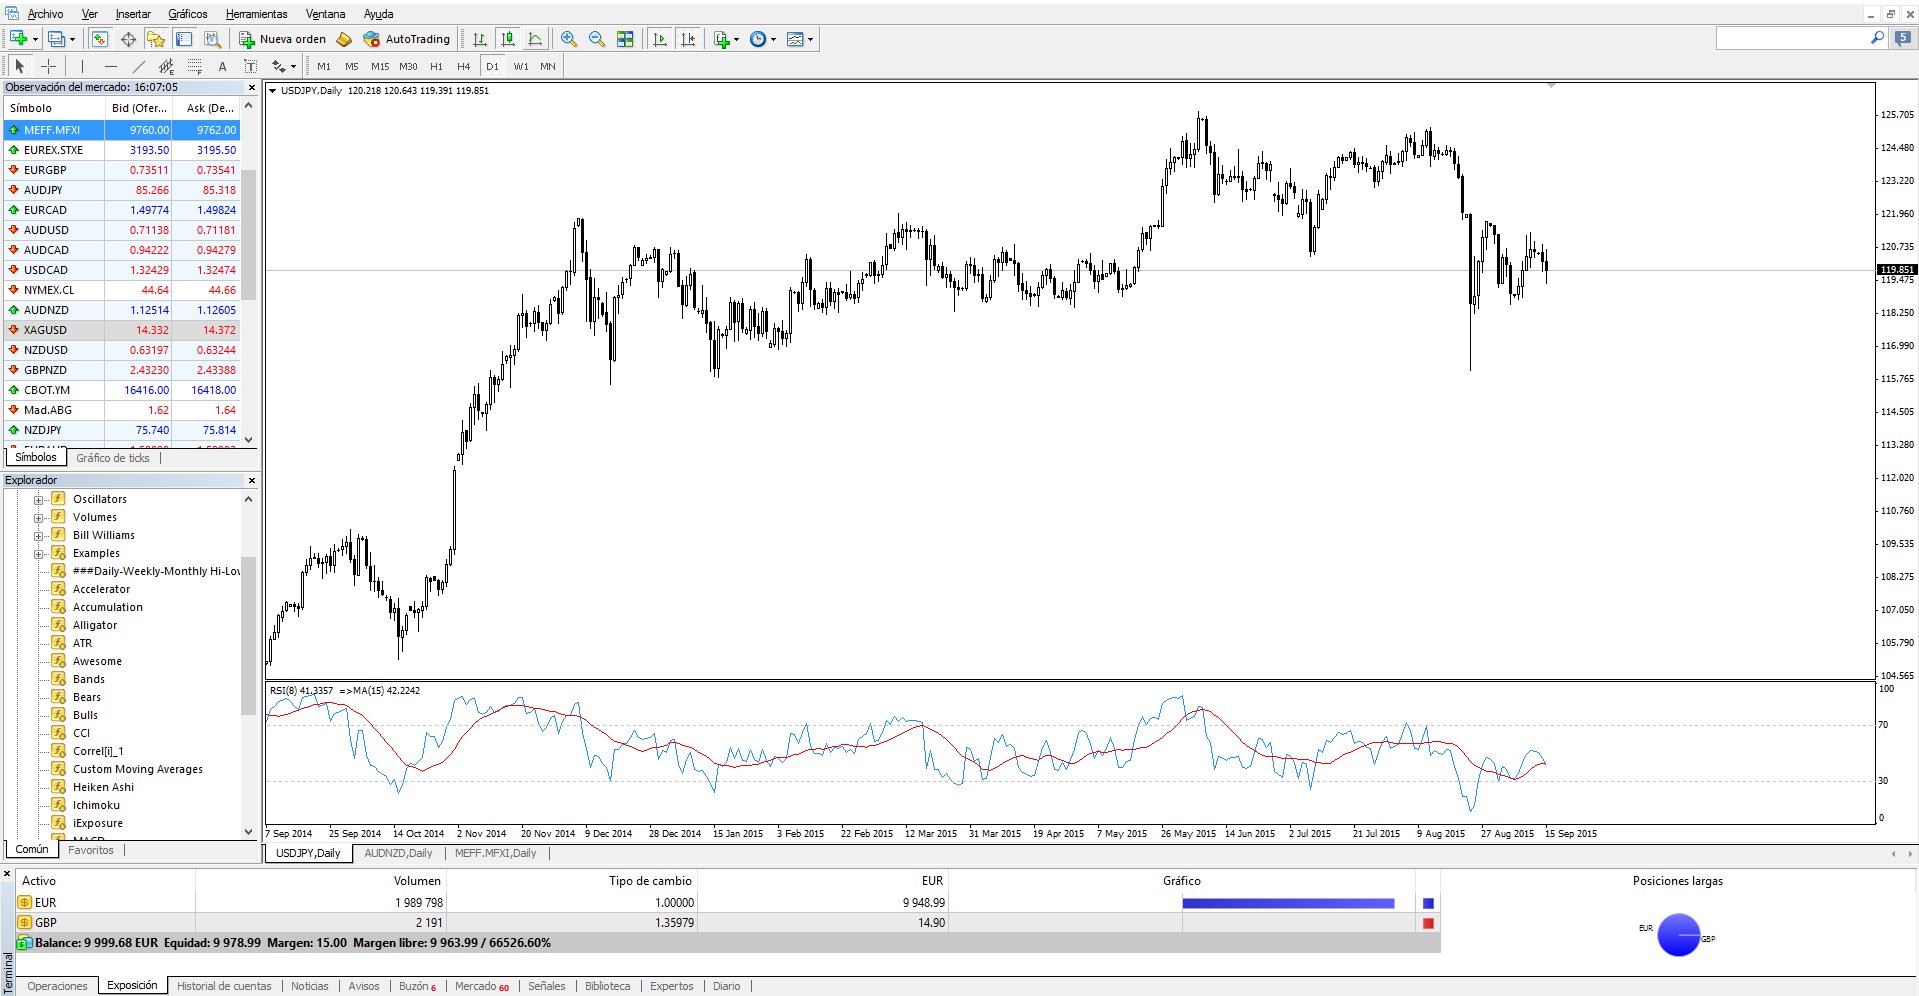Select the Crosshair tool
The width and height of the screenshot is (1919, 996).
(48, 66)
